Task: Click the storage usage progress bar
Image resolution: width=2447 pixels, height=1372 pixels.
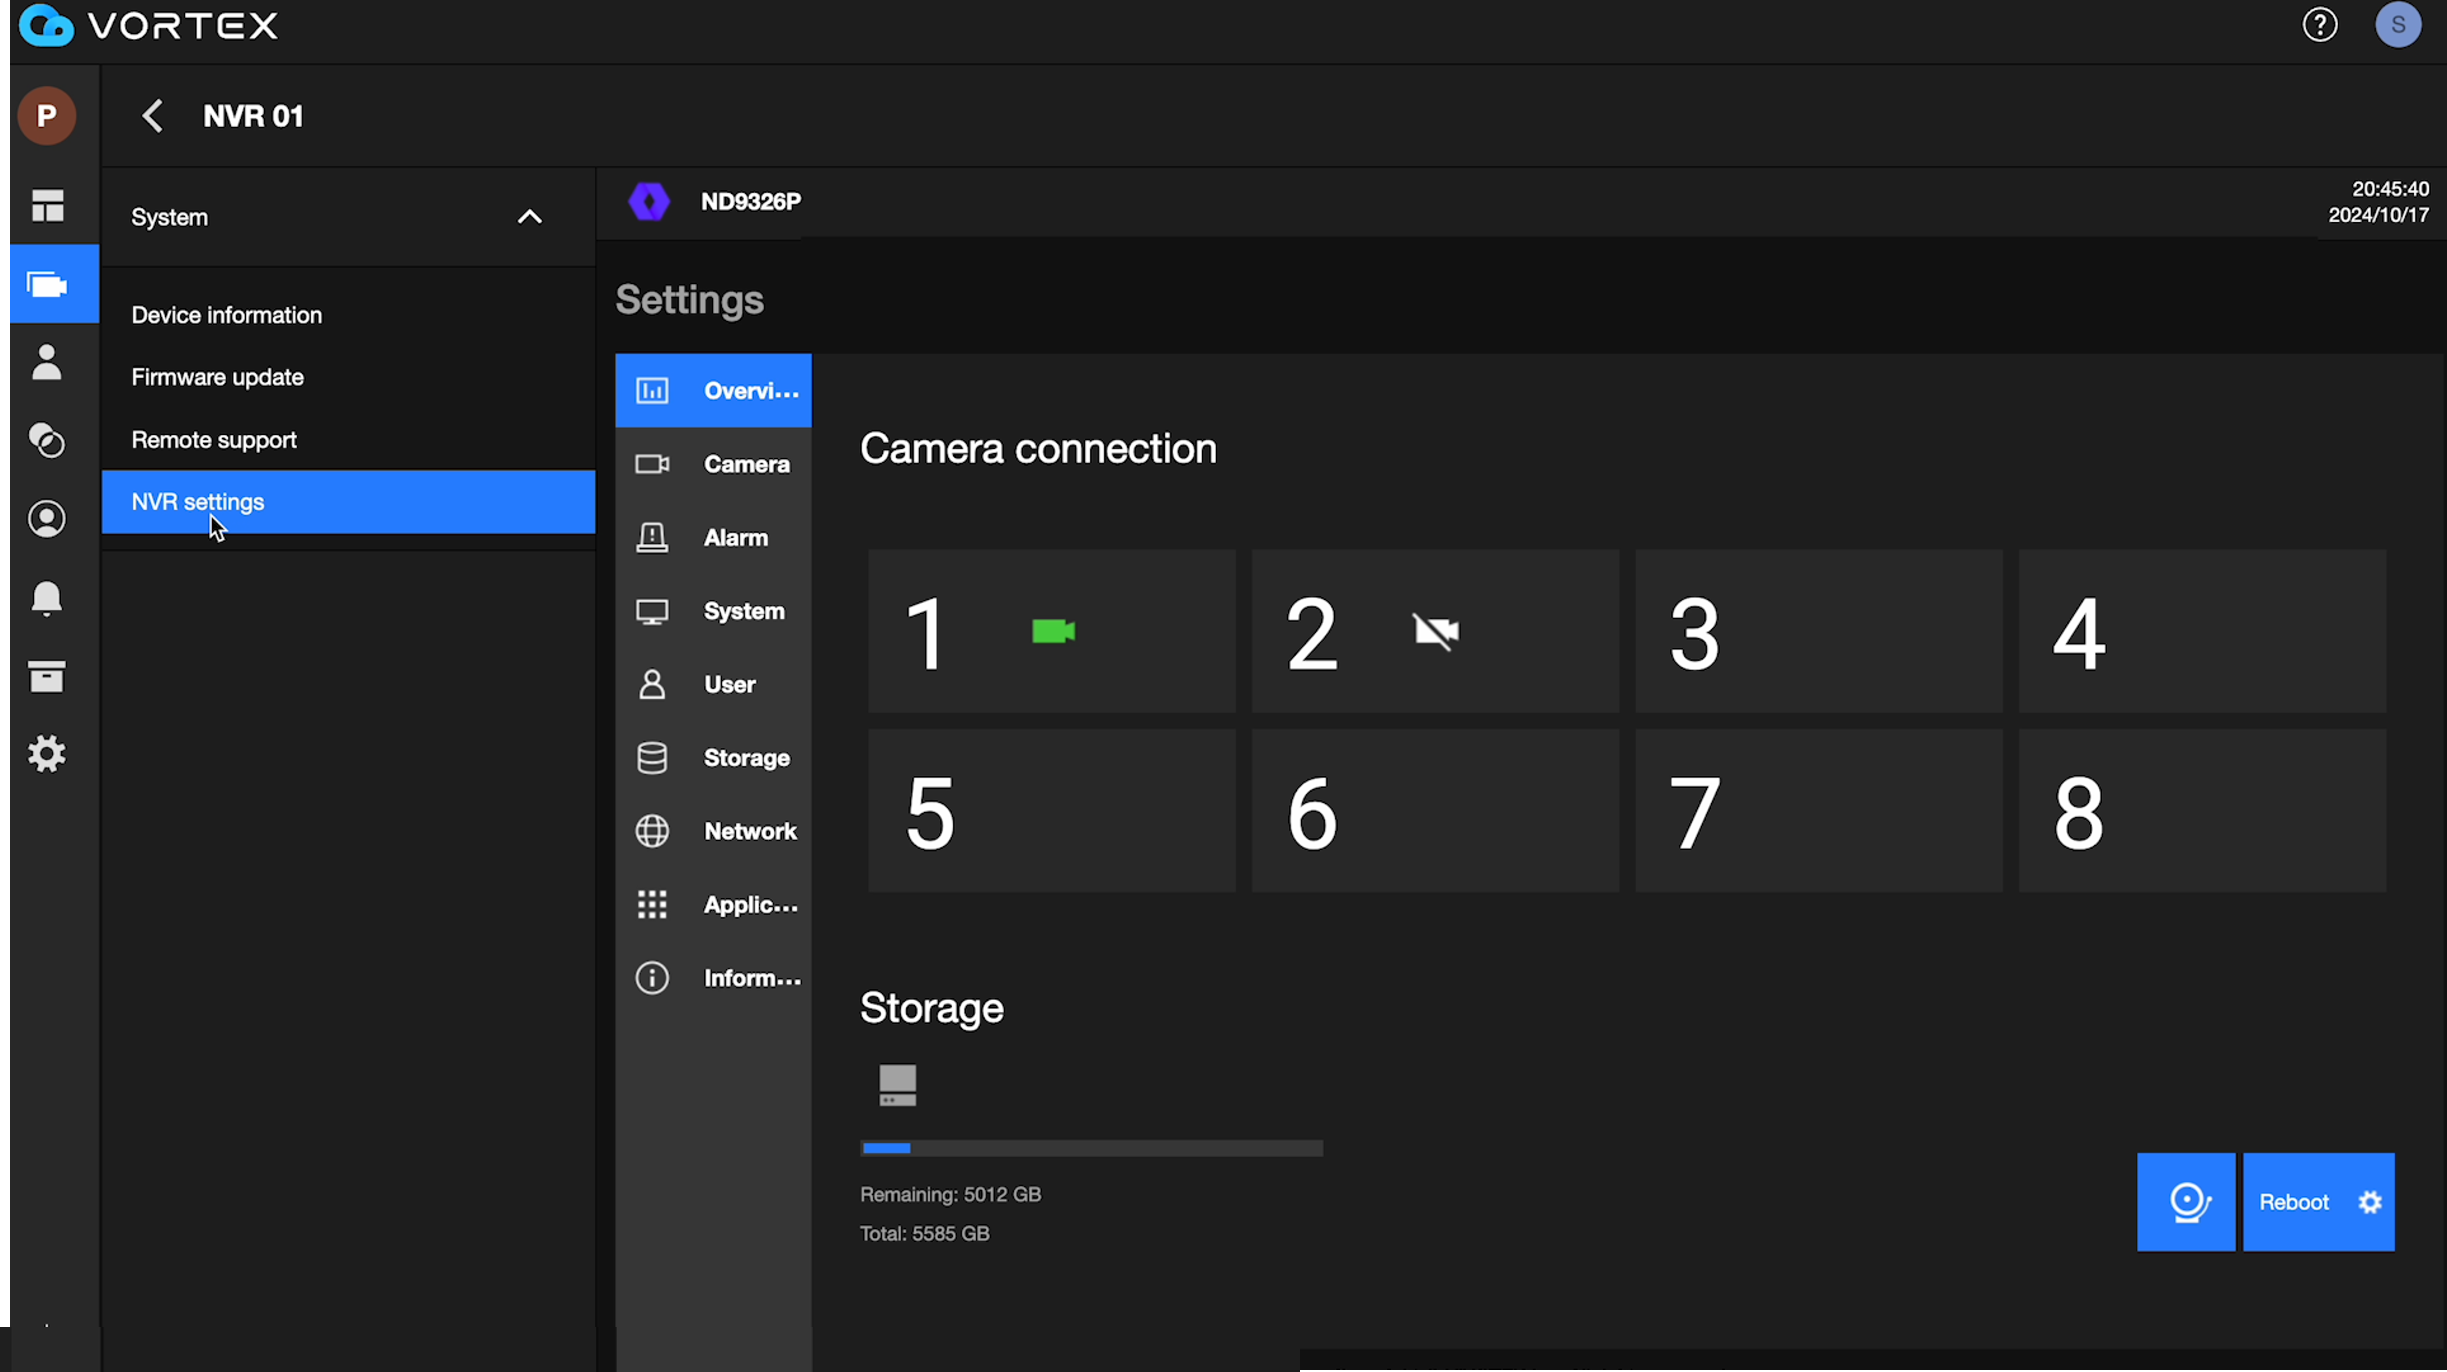Action: pyautogui.click(x=1091, y=1148)
